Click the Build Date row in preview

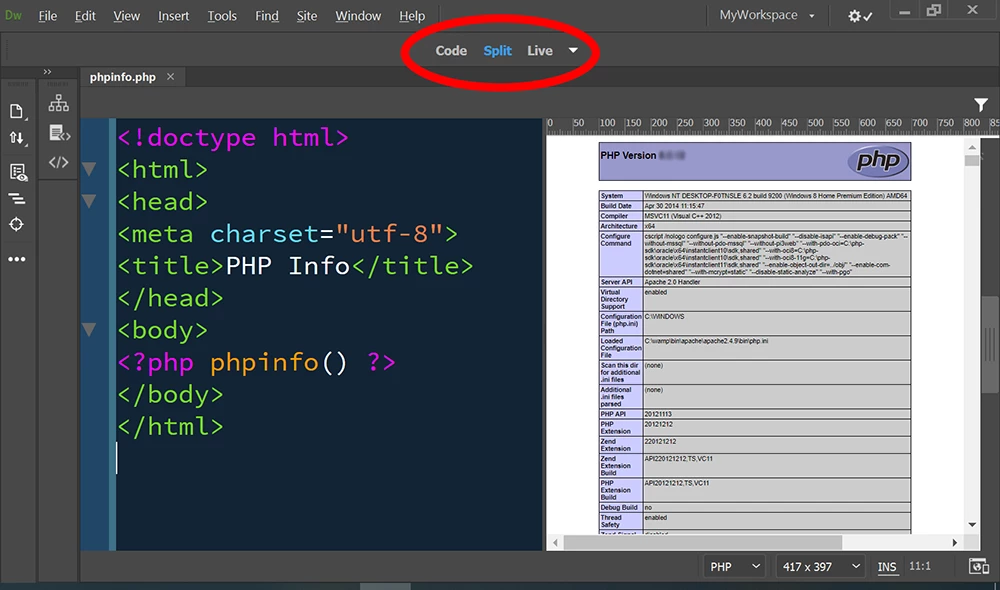tap(754, 206)
